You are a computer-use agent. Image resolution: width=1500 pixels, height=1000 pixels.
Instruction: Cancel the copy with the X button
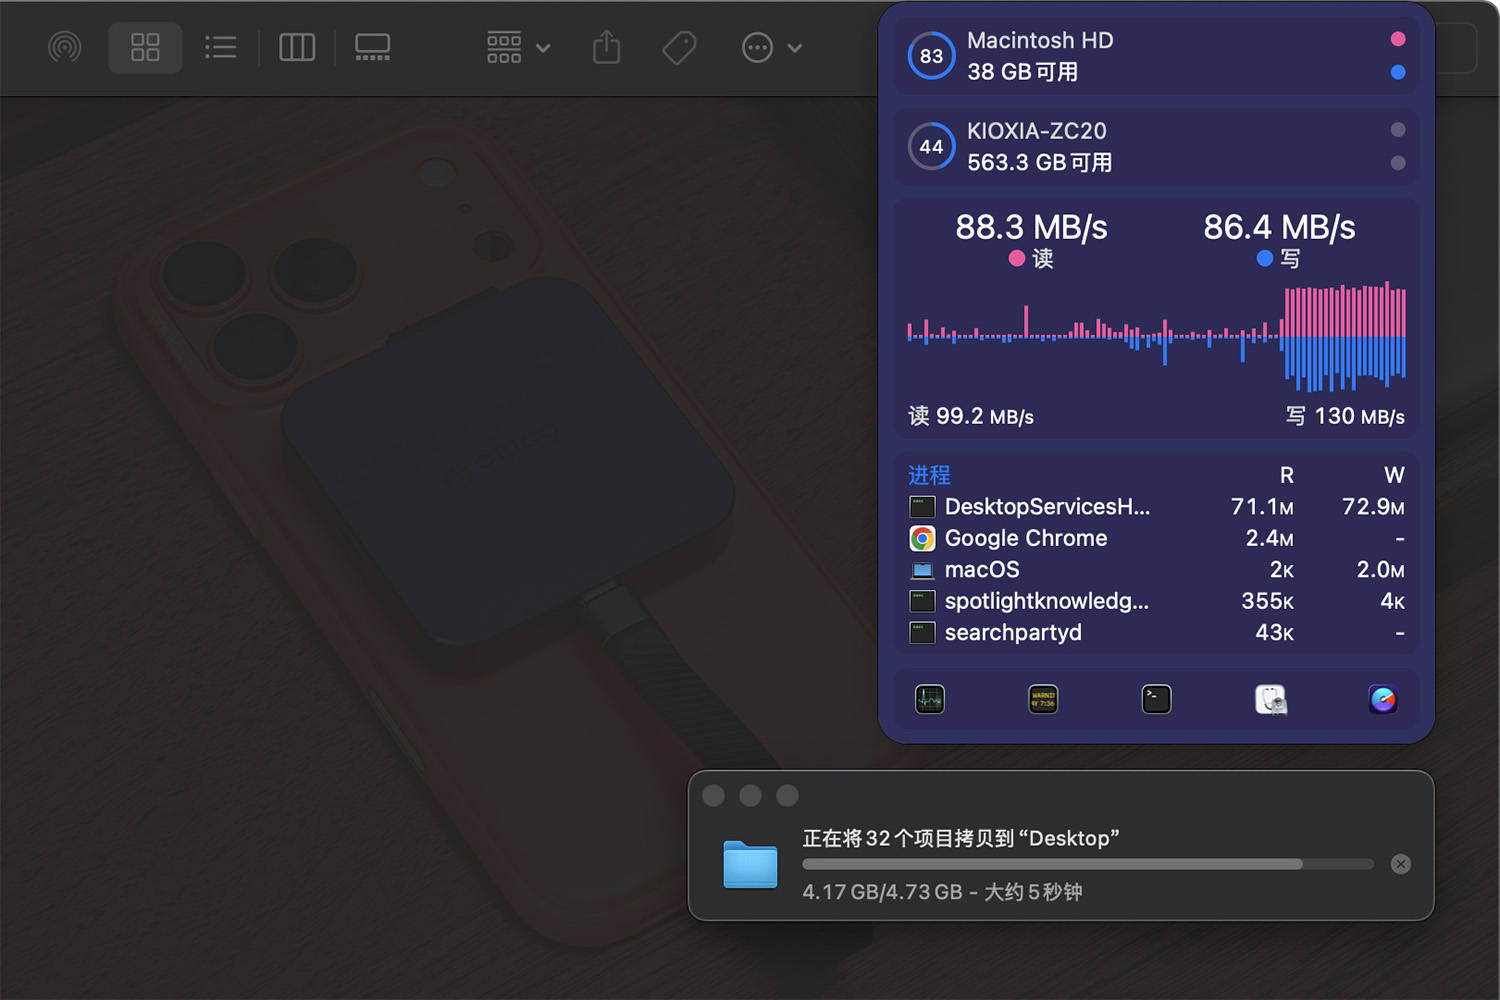(1401, 864)
